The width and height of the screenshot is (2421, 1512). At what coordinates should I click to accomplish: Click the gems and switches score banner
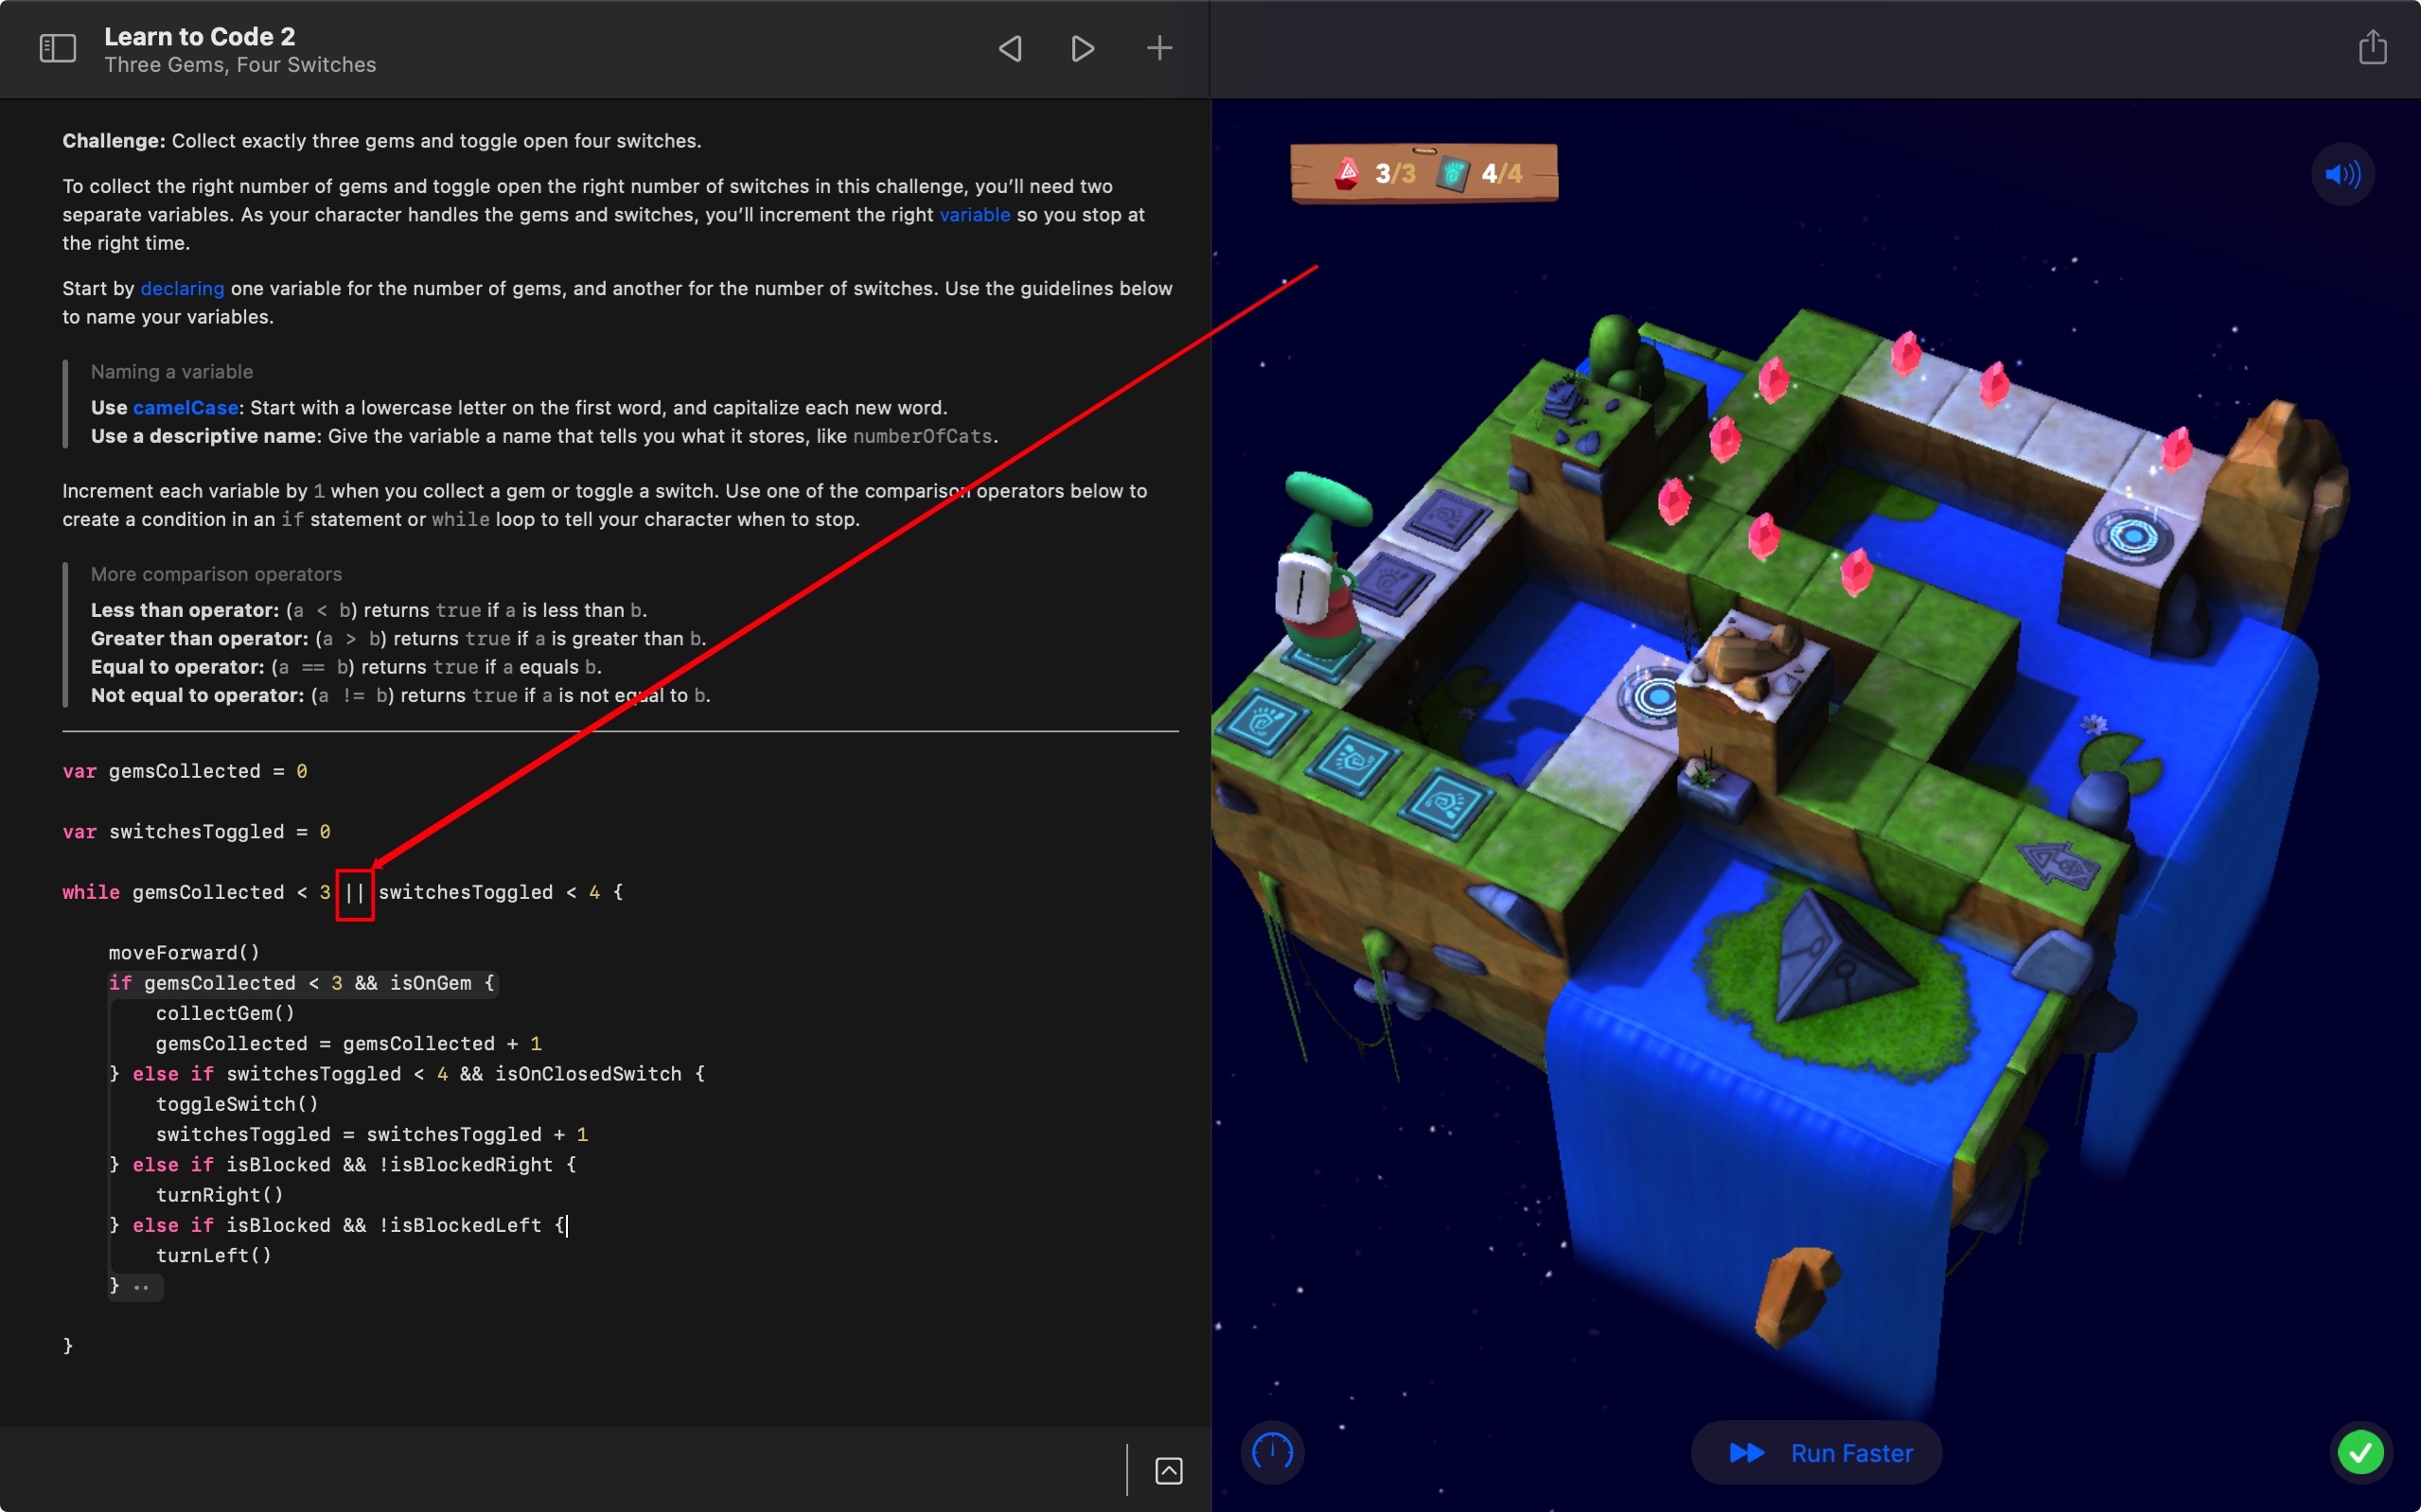[1424, 174]
